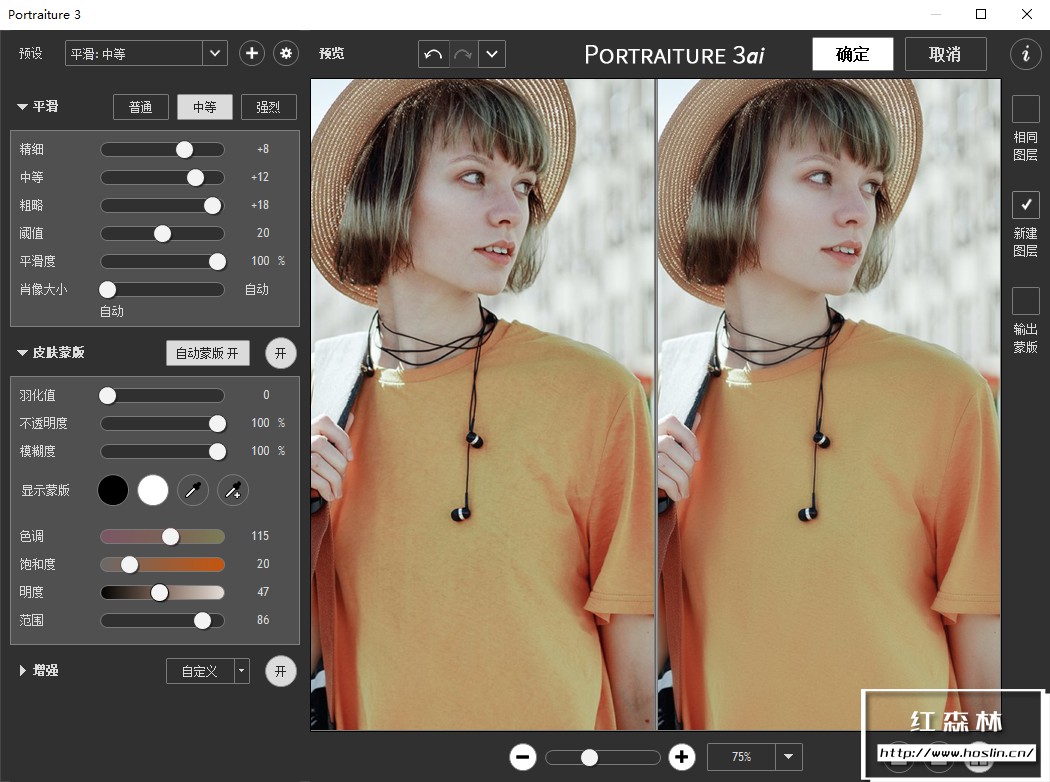Screen dimensions: 1050x782
Task: Select the 普通 smoothing tab
Action: tap(141, 107)
